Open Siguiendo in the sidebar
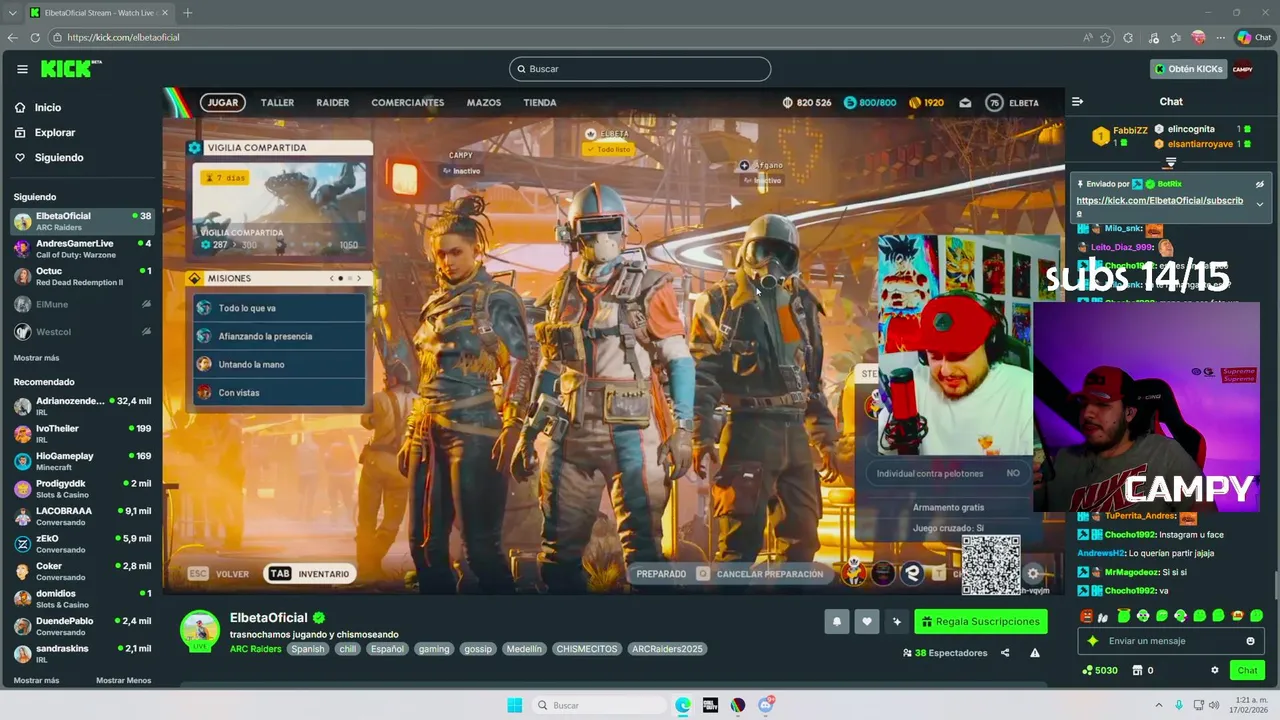Viewport: 1280px width, 720px height. 58,158
